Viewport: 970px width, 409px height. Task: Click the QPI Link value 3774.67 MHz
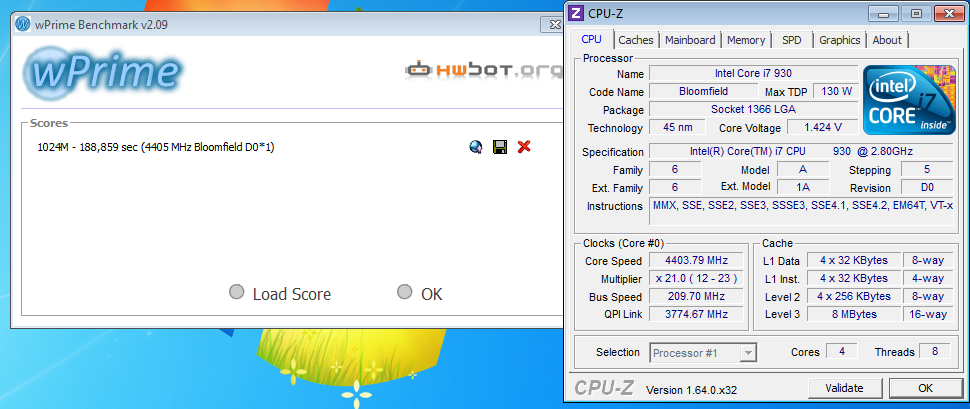tap(696, 314)
